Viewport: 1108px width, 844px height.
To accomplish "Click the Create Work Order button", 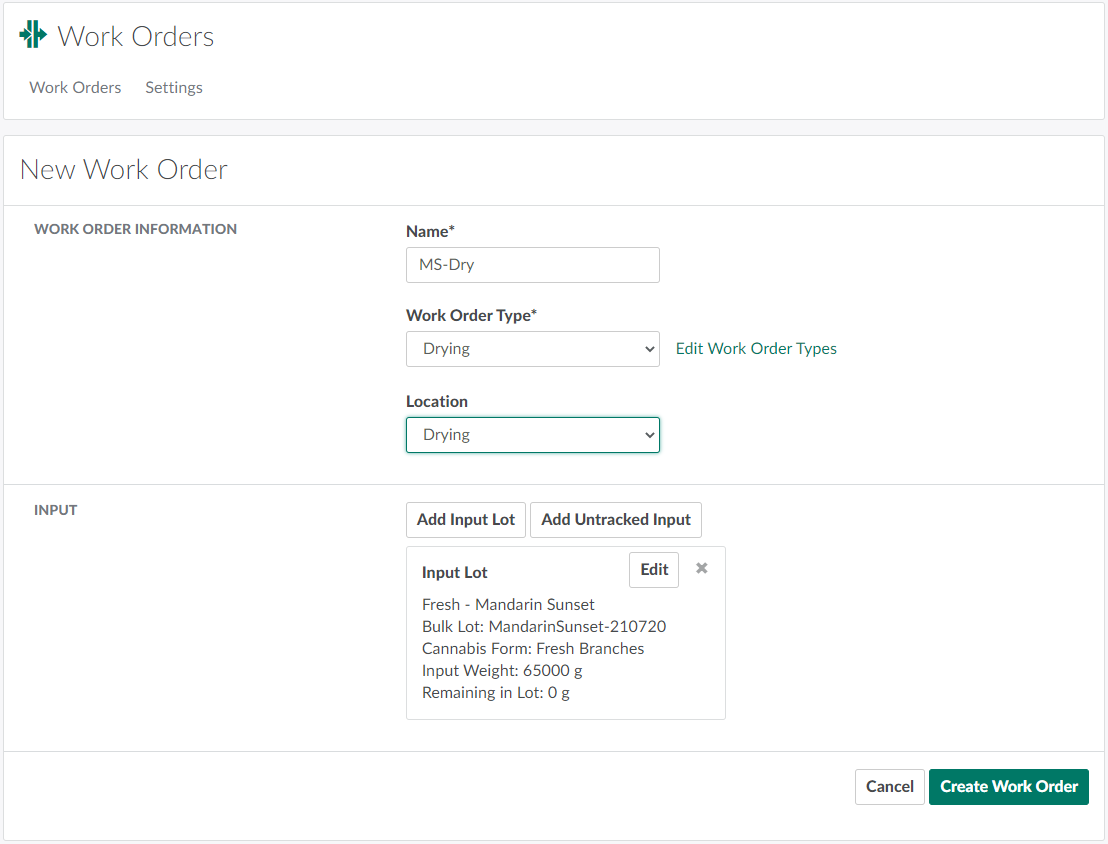I will point(1008,787).
